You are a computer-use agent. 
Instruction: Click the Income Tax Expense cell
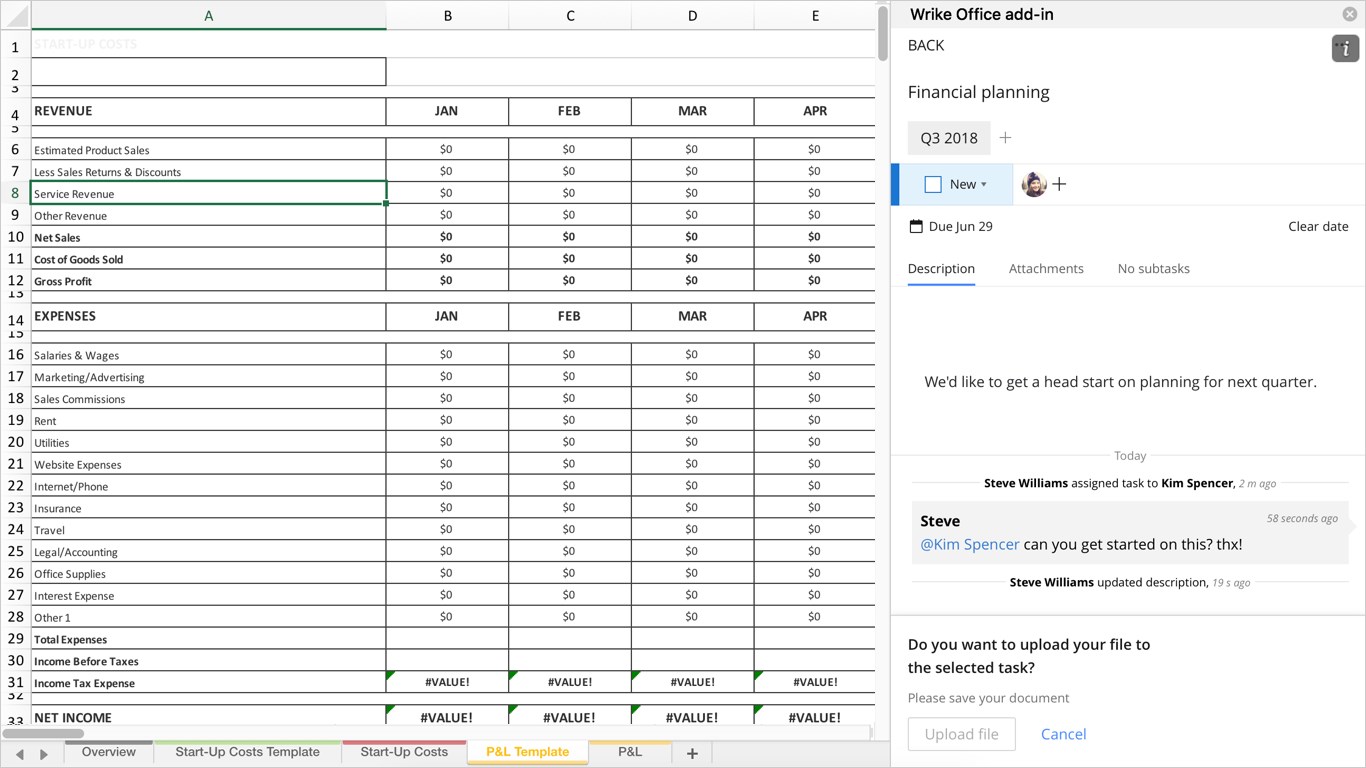point(208,682)
